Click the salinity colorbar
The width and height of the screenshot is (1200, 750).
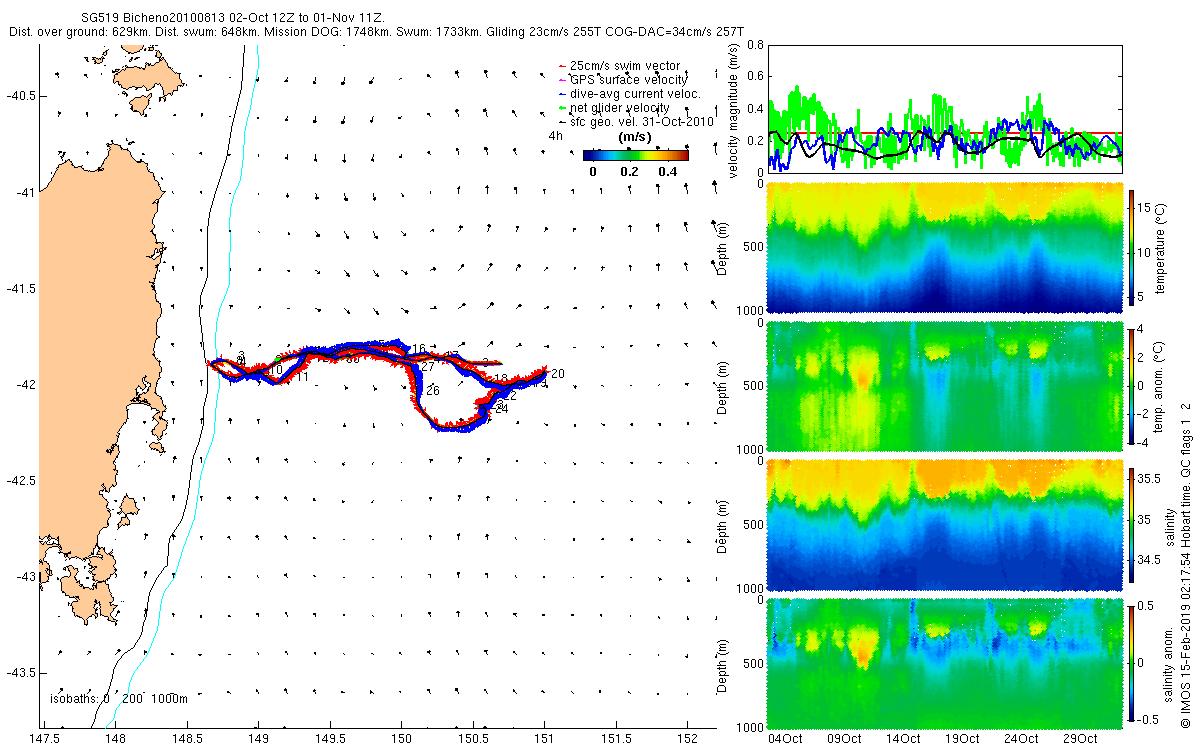point(1131,523)
